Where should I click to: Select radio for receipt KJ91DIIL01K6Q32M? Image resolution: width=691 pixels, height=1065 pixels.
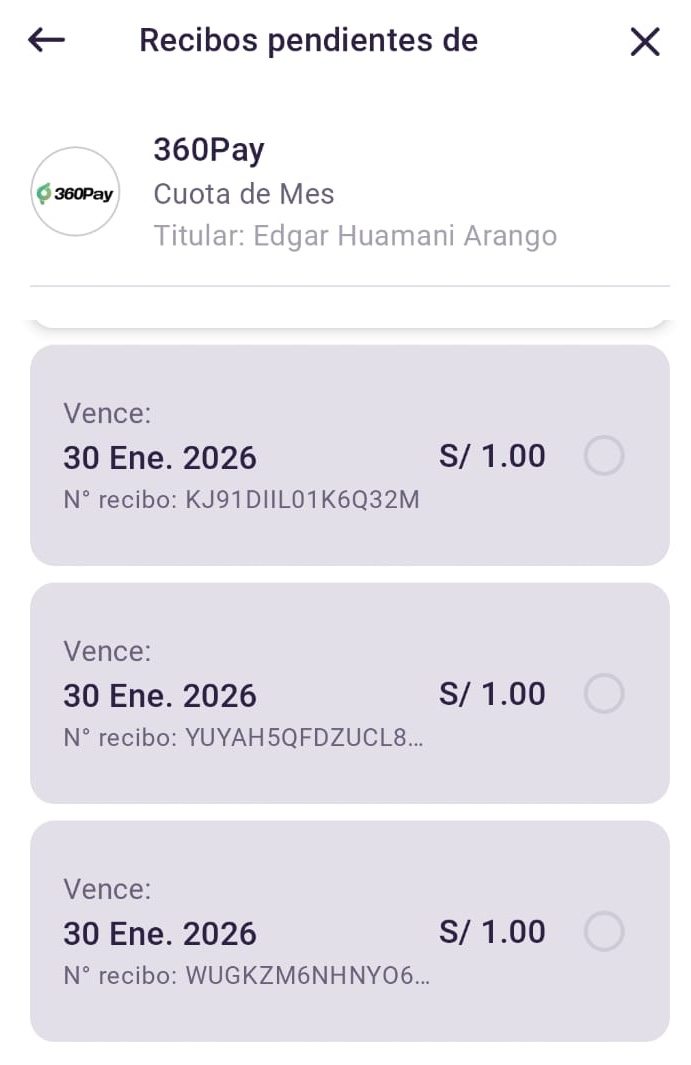click(x=604, y=456)
